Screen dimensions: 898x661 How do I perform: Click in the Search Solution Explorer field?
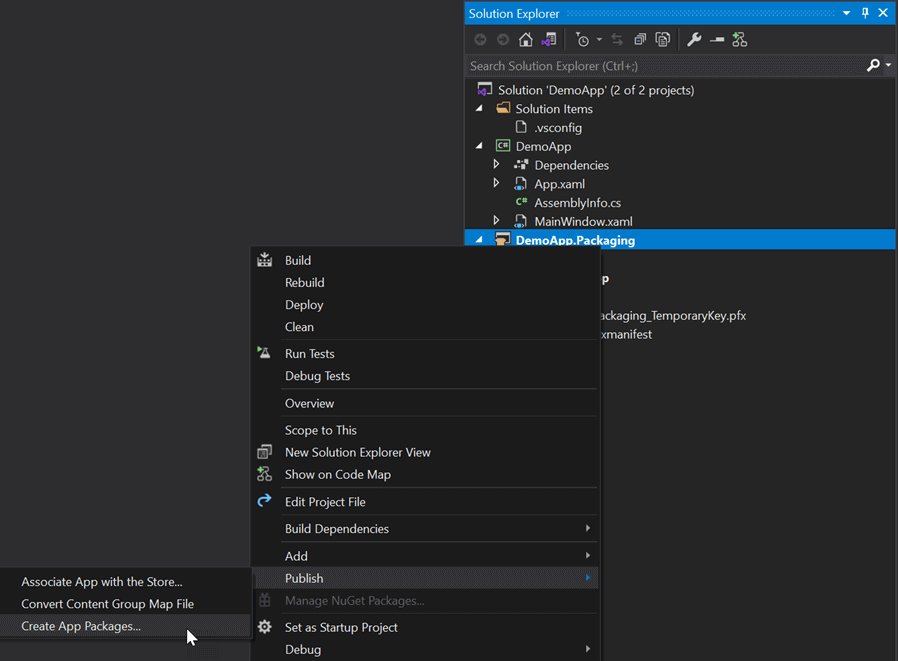(x=660, y=66)
